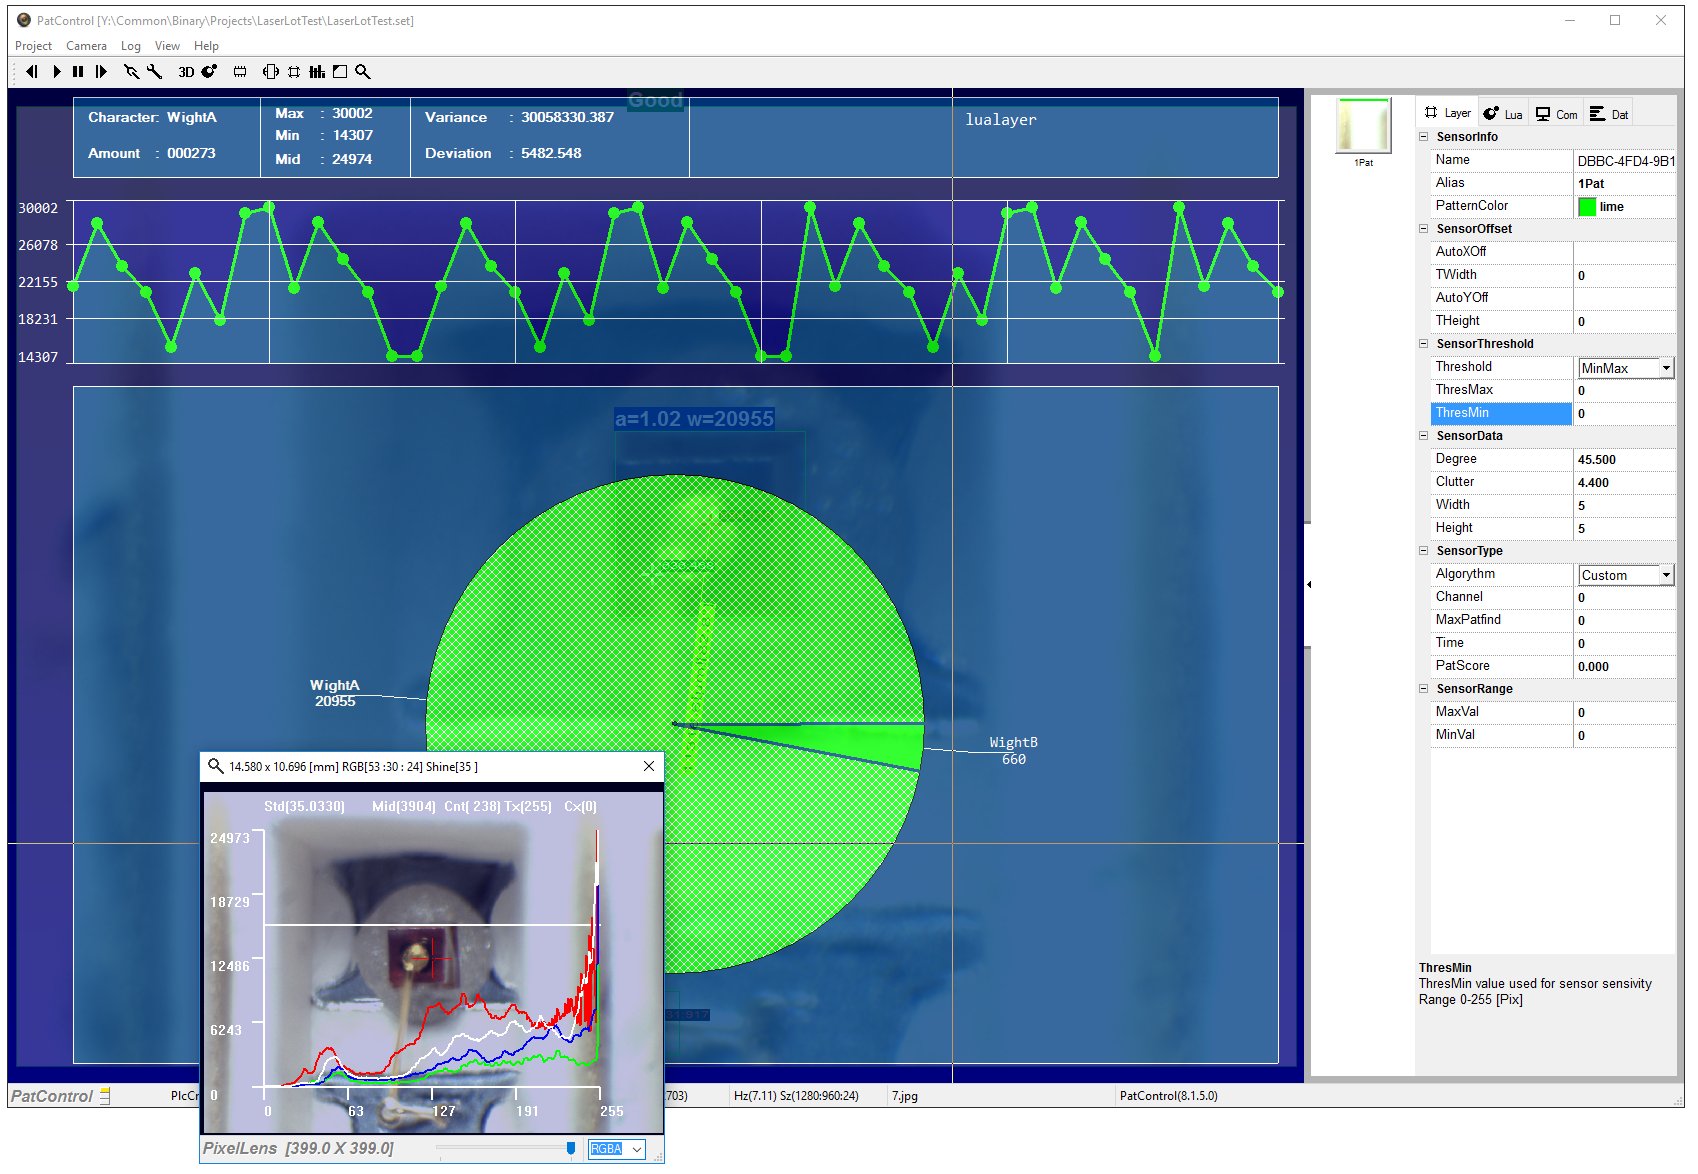Select the crossed pointer tool icon
Image resolution: width=1698 pixels, height=1174 pixels.
point(131,72)
